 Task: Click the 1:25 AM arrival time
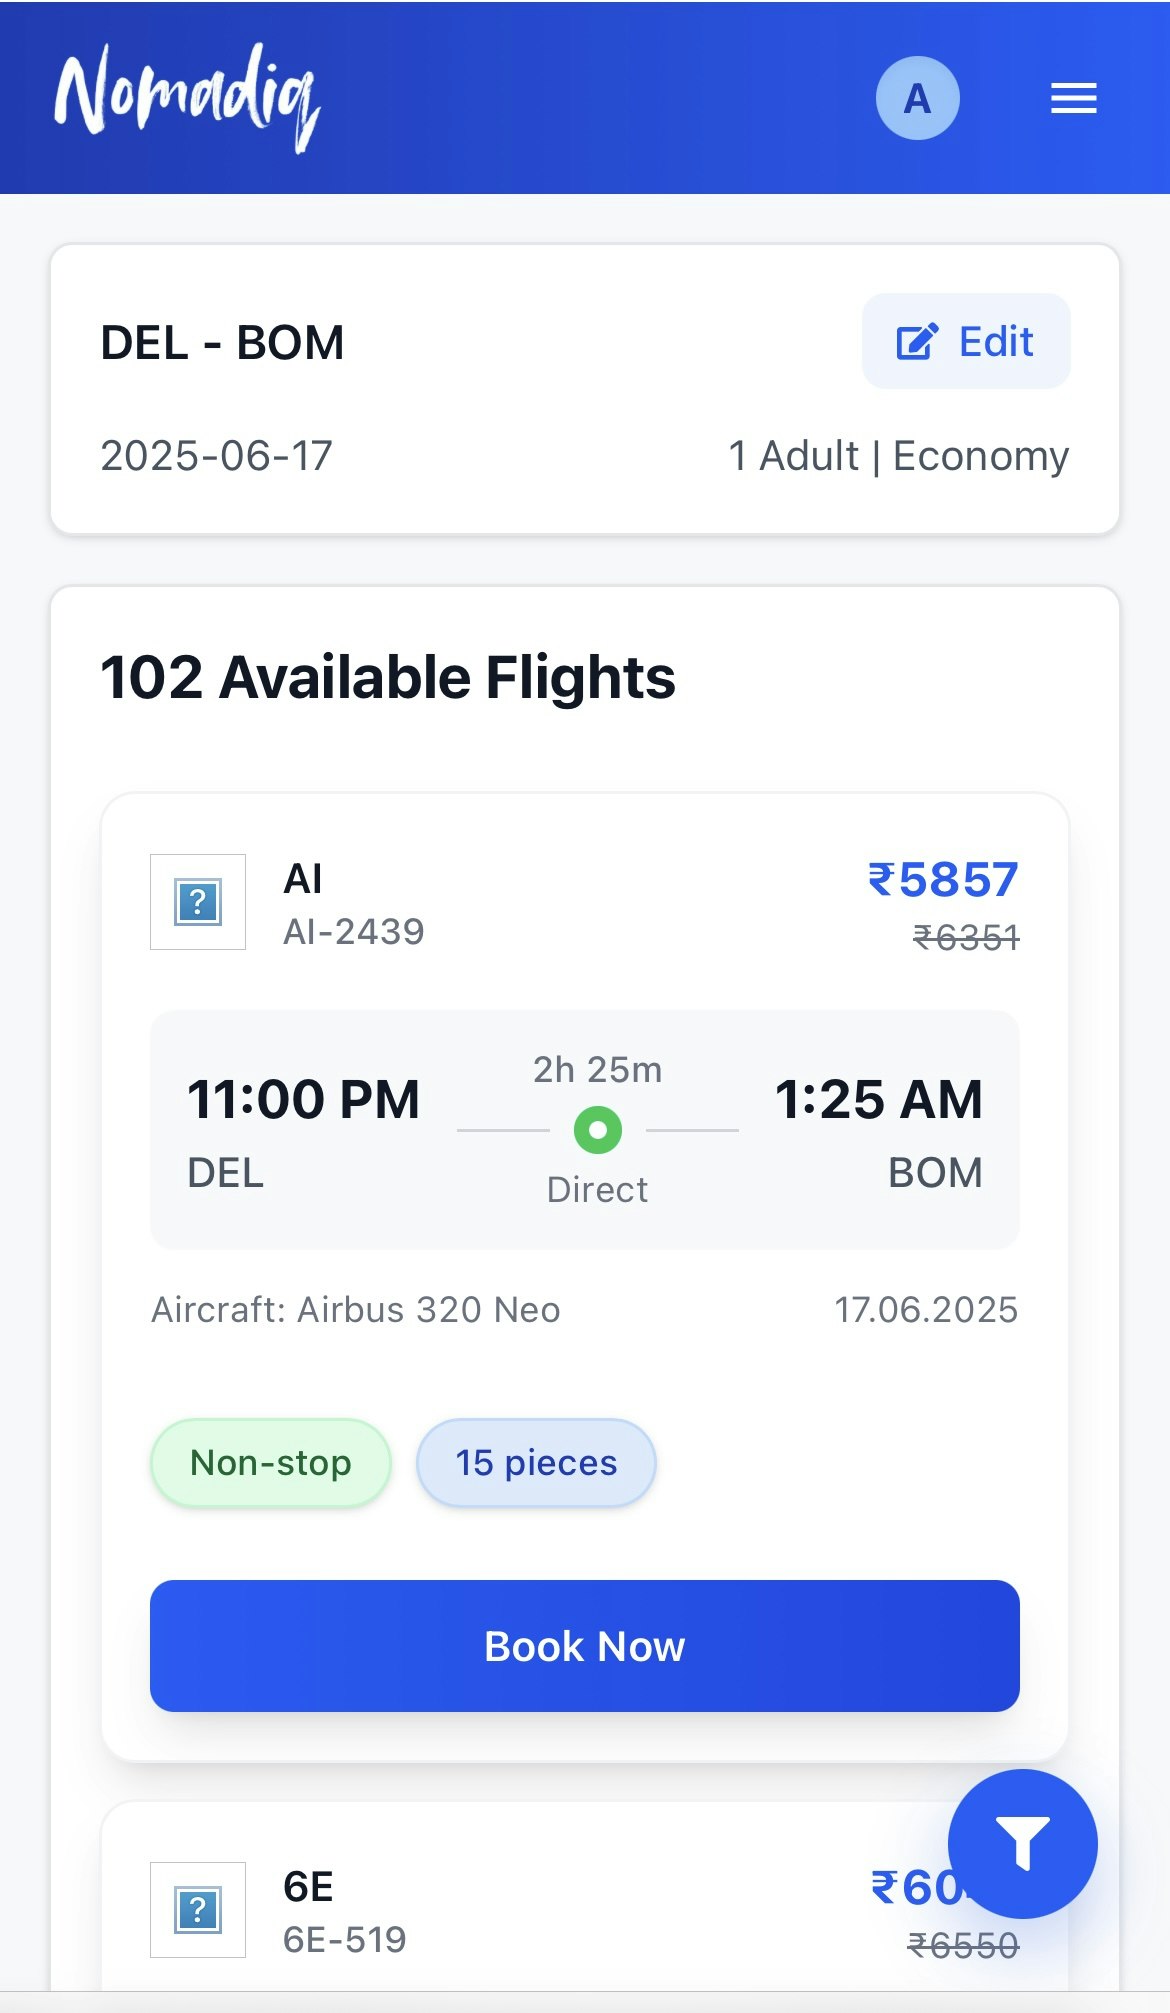(x=878, y=1099)
